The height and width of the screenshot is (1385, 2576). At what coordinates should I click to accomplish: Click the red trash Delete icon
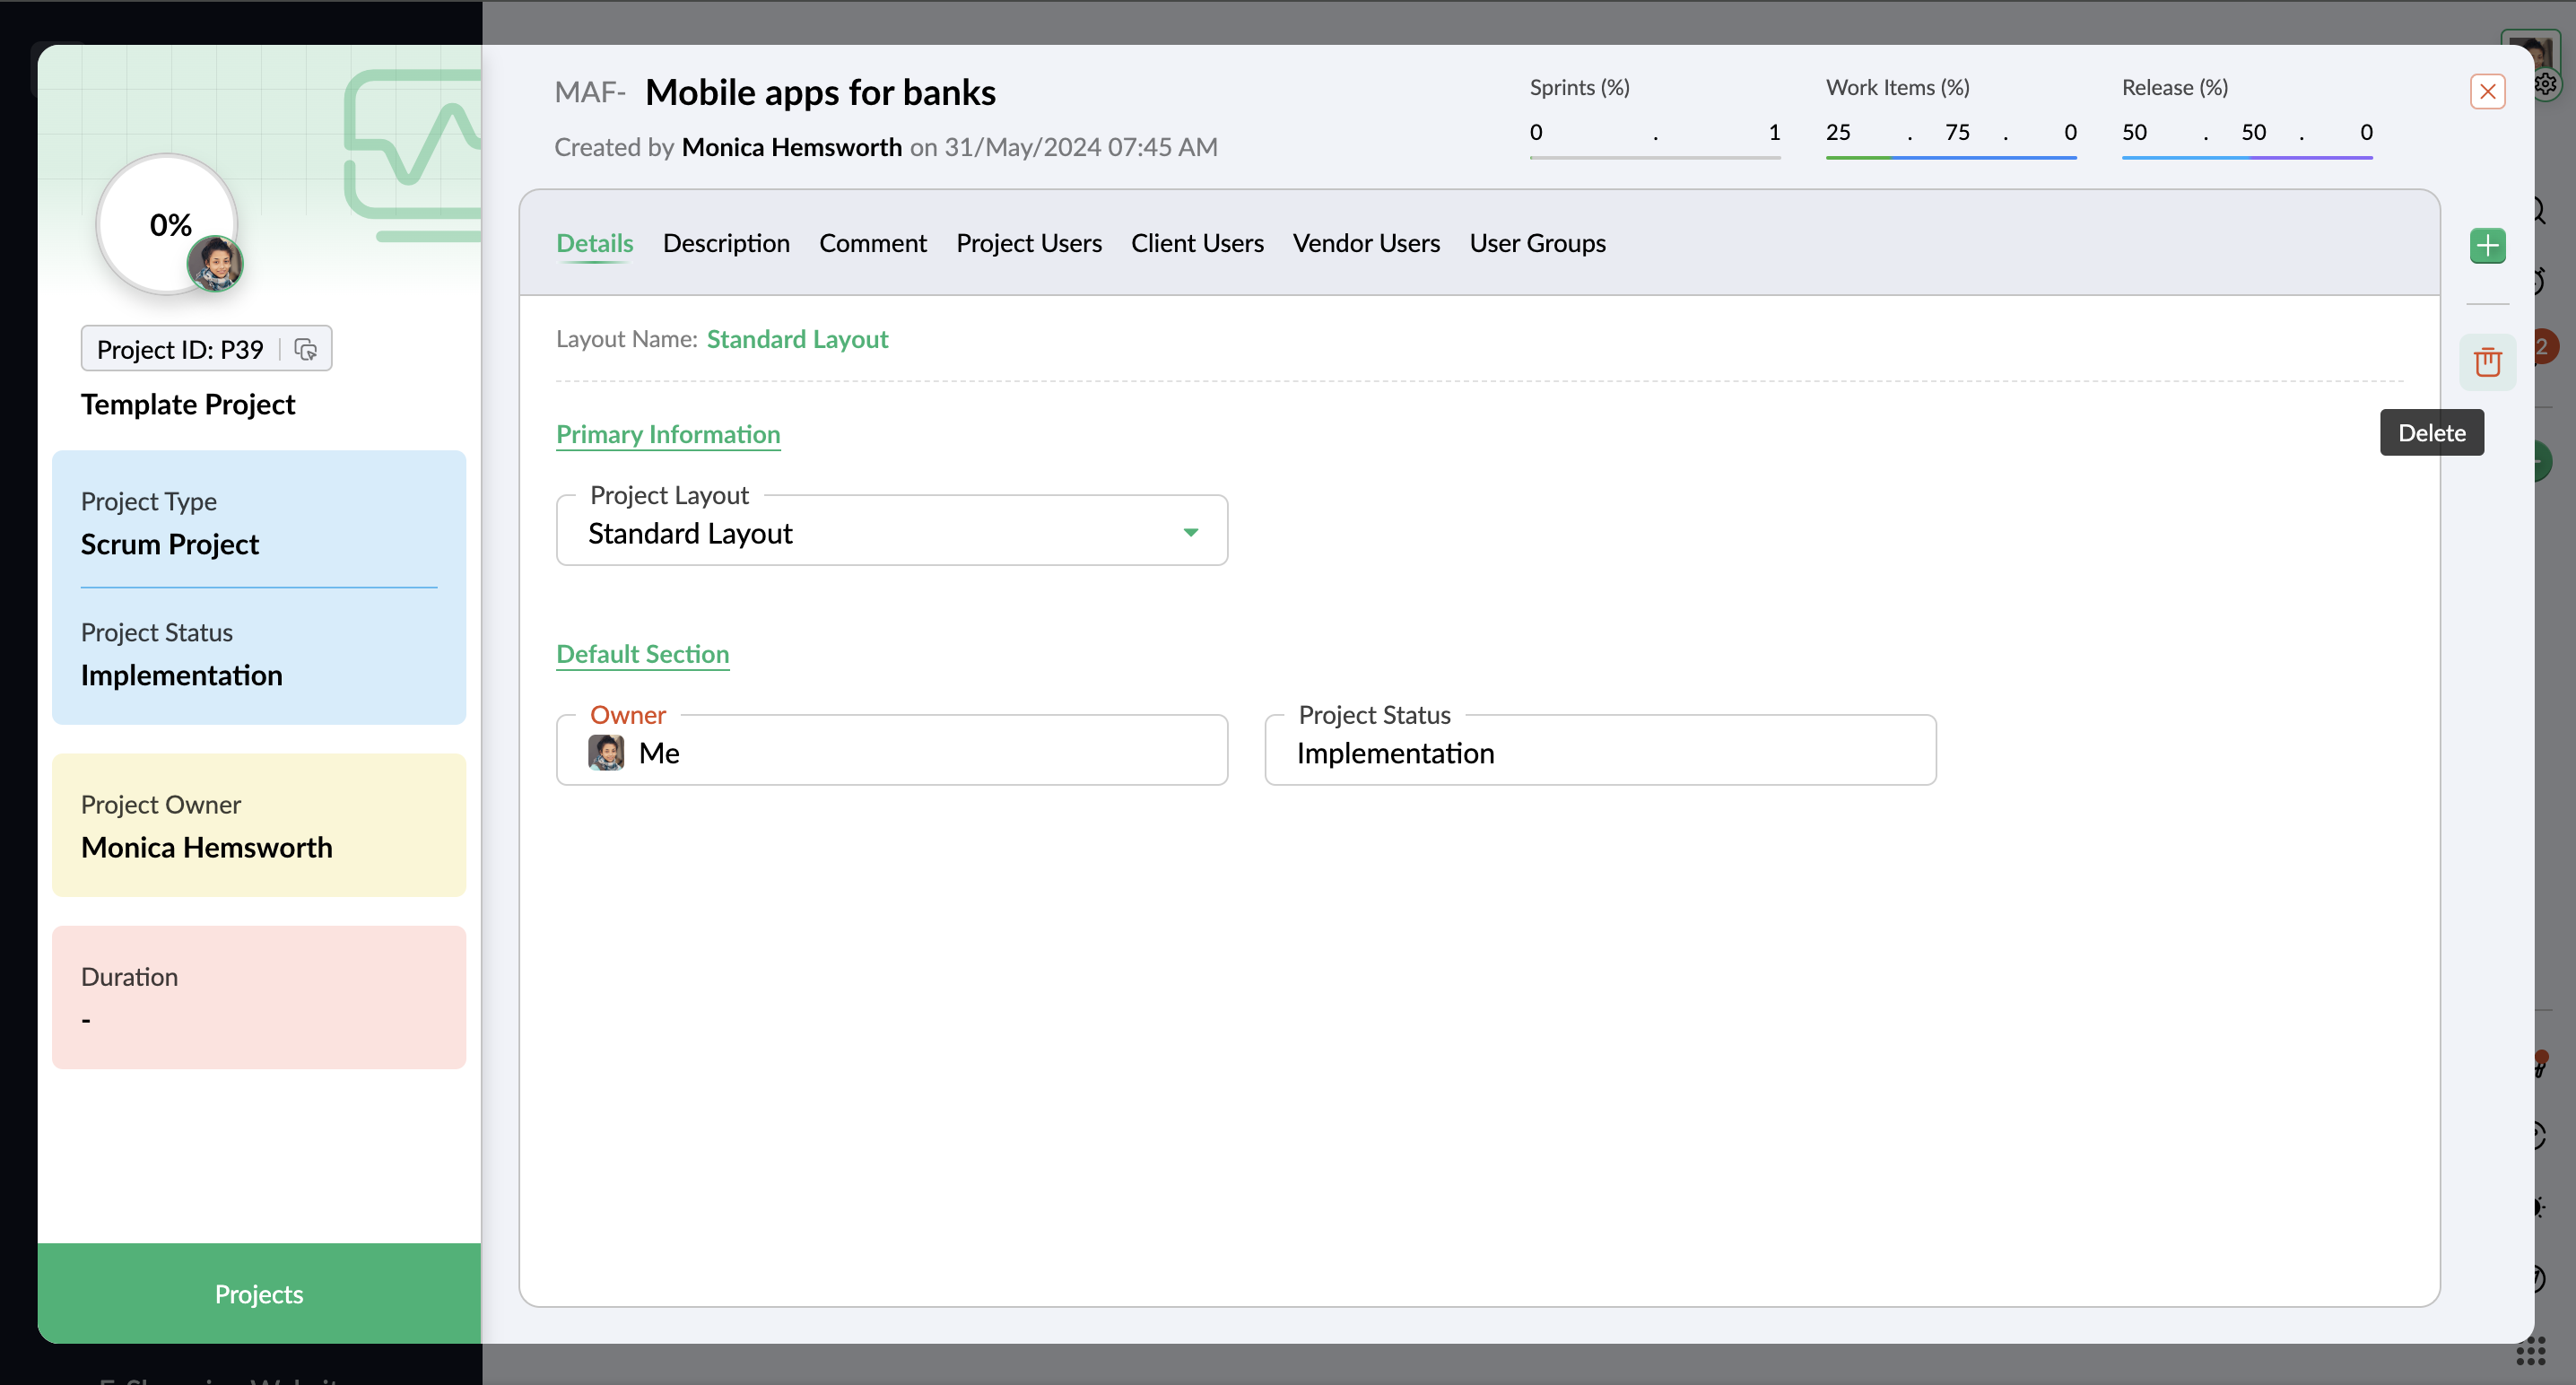click(x=2487, y=362)
